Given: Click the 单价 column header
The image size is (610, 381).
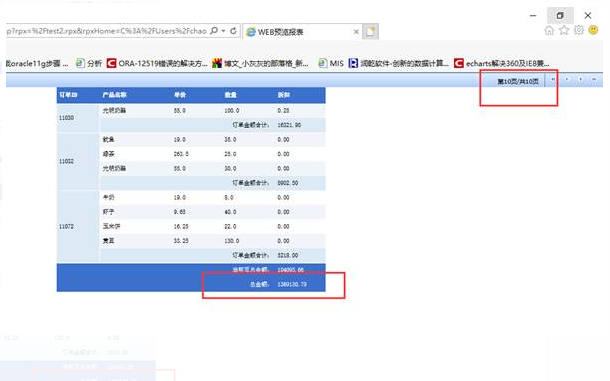Looking at the screenshot, I should click(180, 95).
